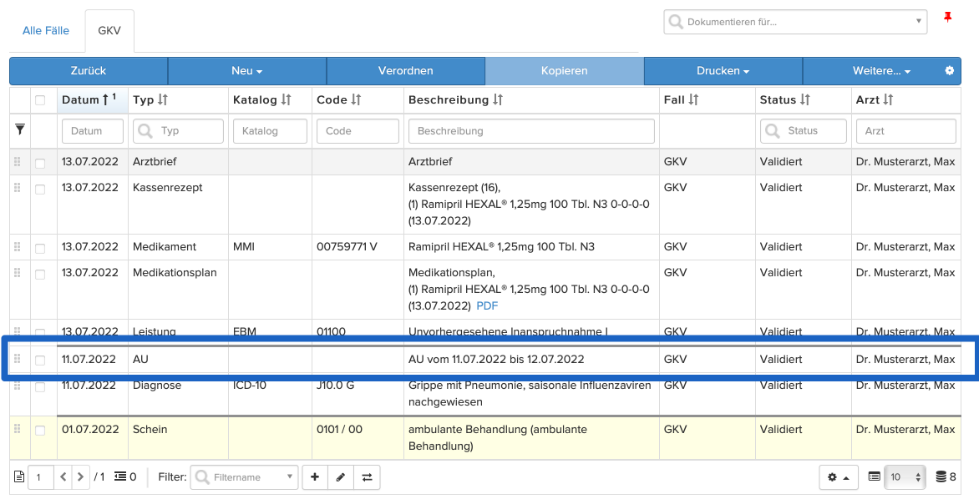Screen dimensions: 979x502
Task: Open toolbar settings gear icon
Action: click(x=950, y=71)
